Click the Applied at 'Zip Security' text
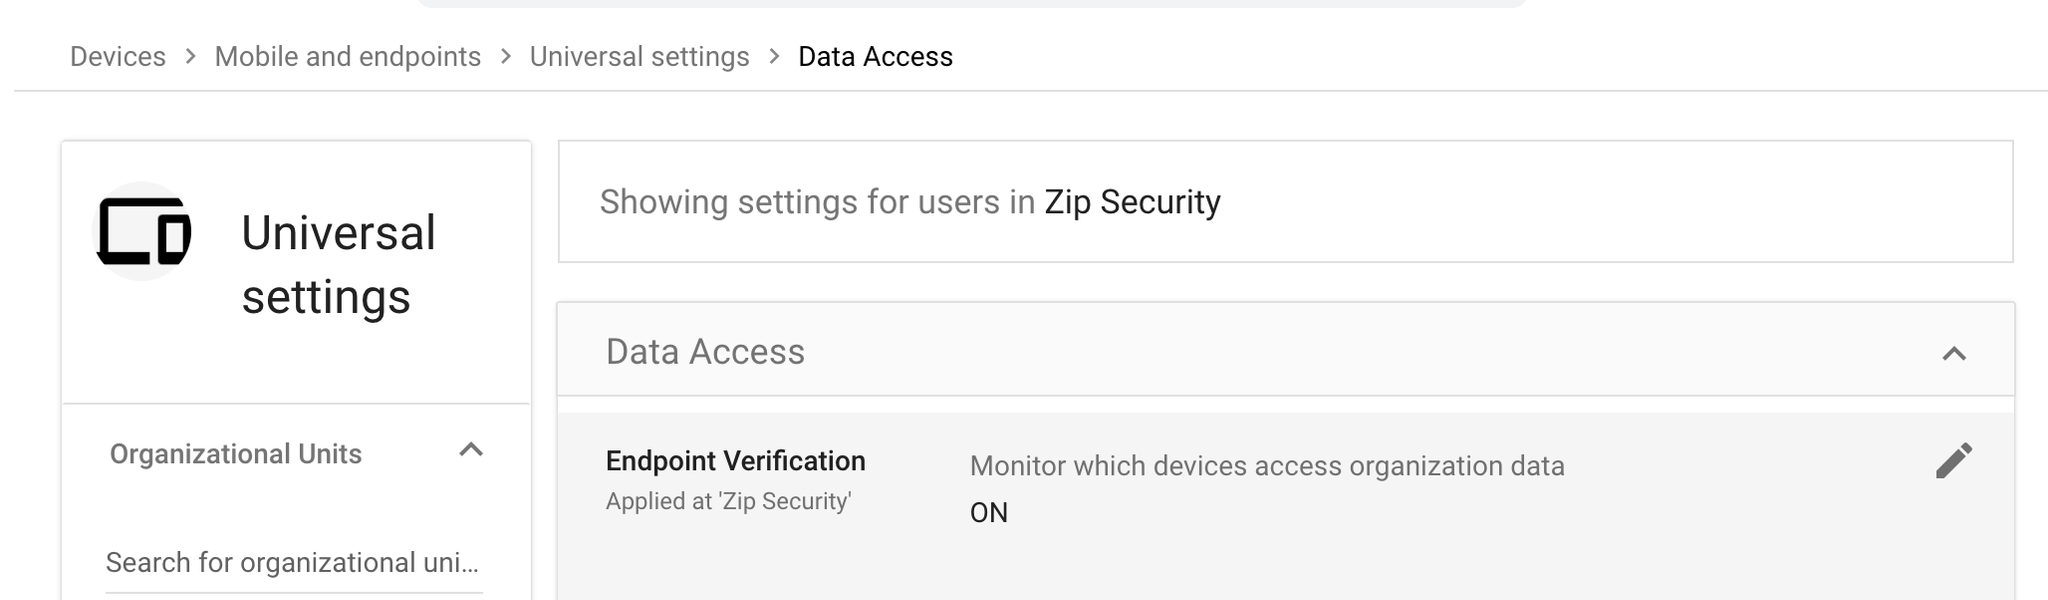The image size is (2048, 600). click(728, 501)
